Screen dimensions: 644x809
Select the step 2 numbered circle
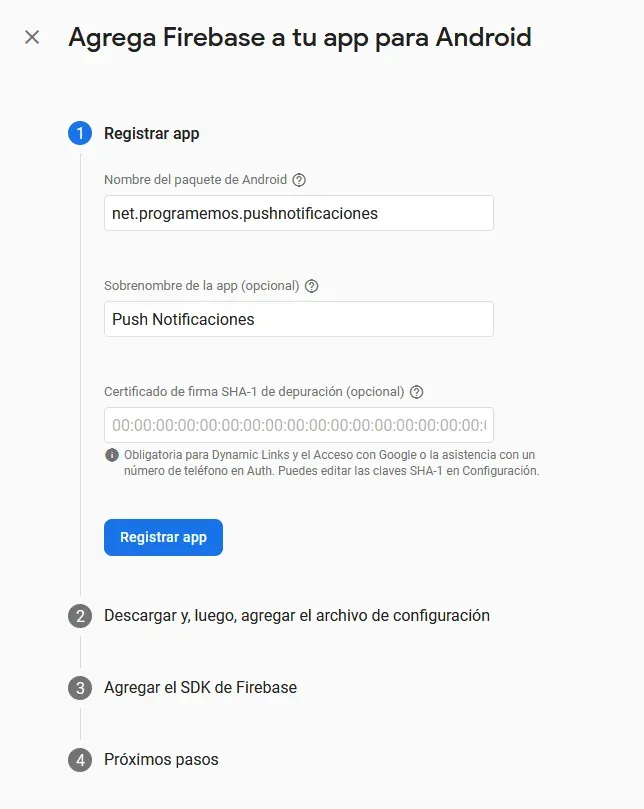click(78, 616)
